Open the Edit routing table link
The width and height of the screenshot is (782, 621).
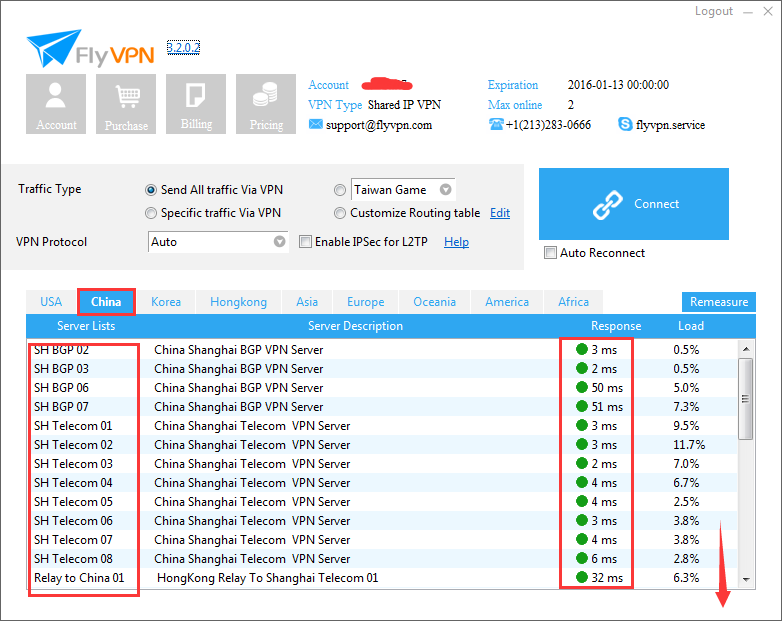[x=500, y=213]
